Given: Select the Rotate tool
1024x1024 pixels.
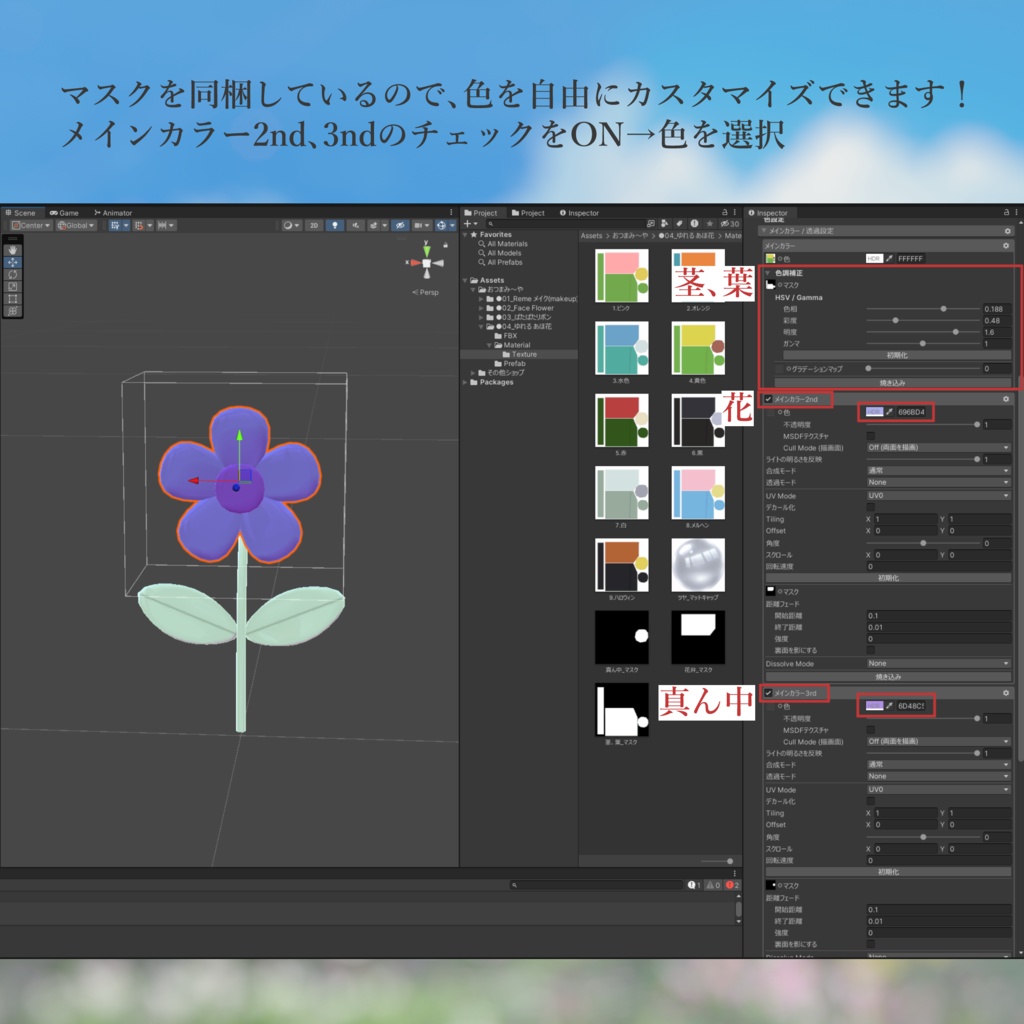Looking at the screenshot, I should click(x=12, y=274).
